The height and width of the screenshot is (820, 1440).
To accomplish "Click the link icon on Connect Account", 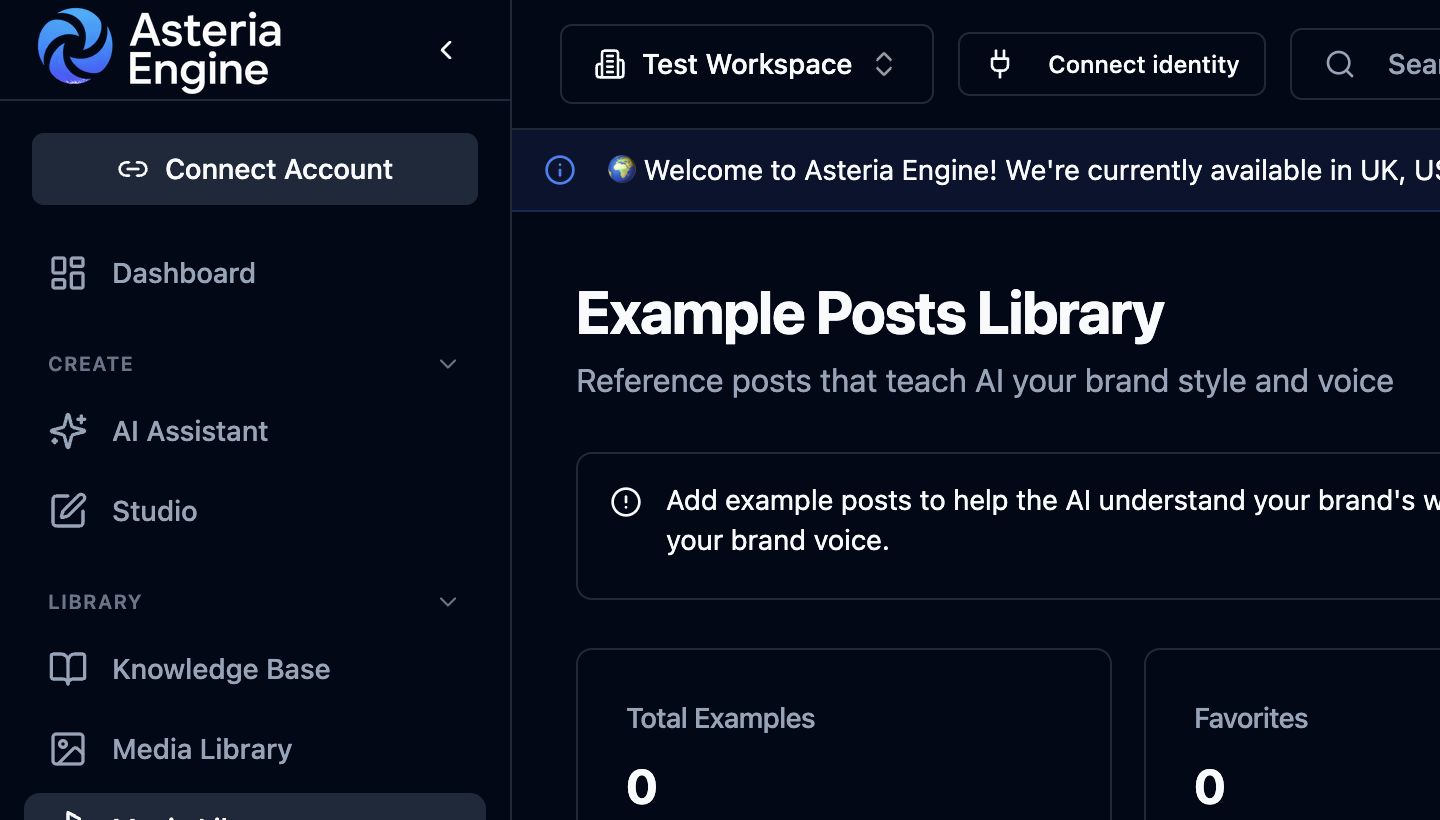I will tap(133, 170).
